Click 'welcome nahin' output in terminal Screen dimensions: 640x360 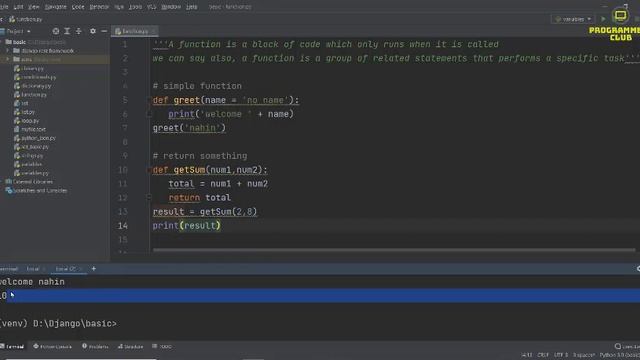point(32,282)
